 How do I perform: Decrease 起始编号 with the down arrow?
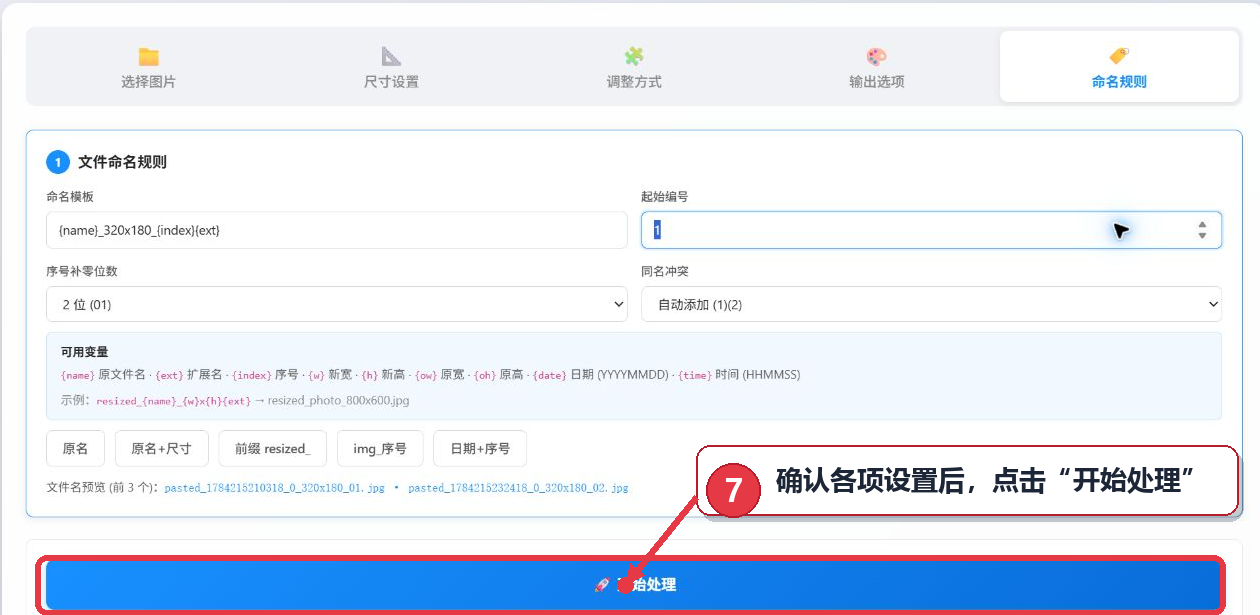point(1202,236)
